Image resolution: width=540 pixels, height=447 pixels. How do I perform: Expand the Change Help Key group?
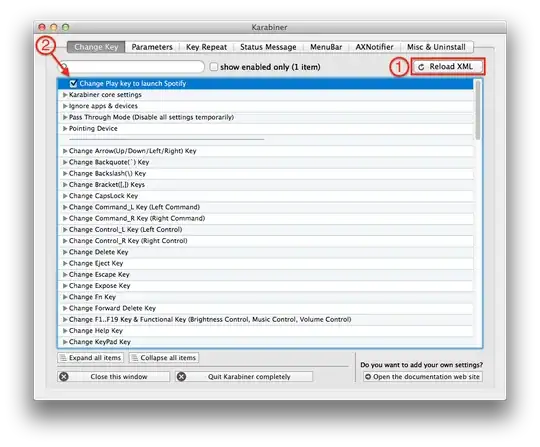[x=65, y=331]
